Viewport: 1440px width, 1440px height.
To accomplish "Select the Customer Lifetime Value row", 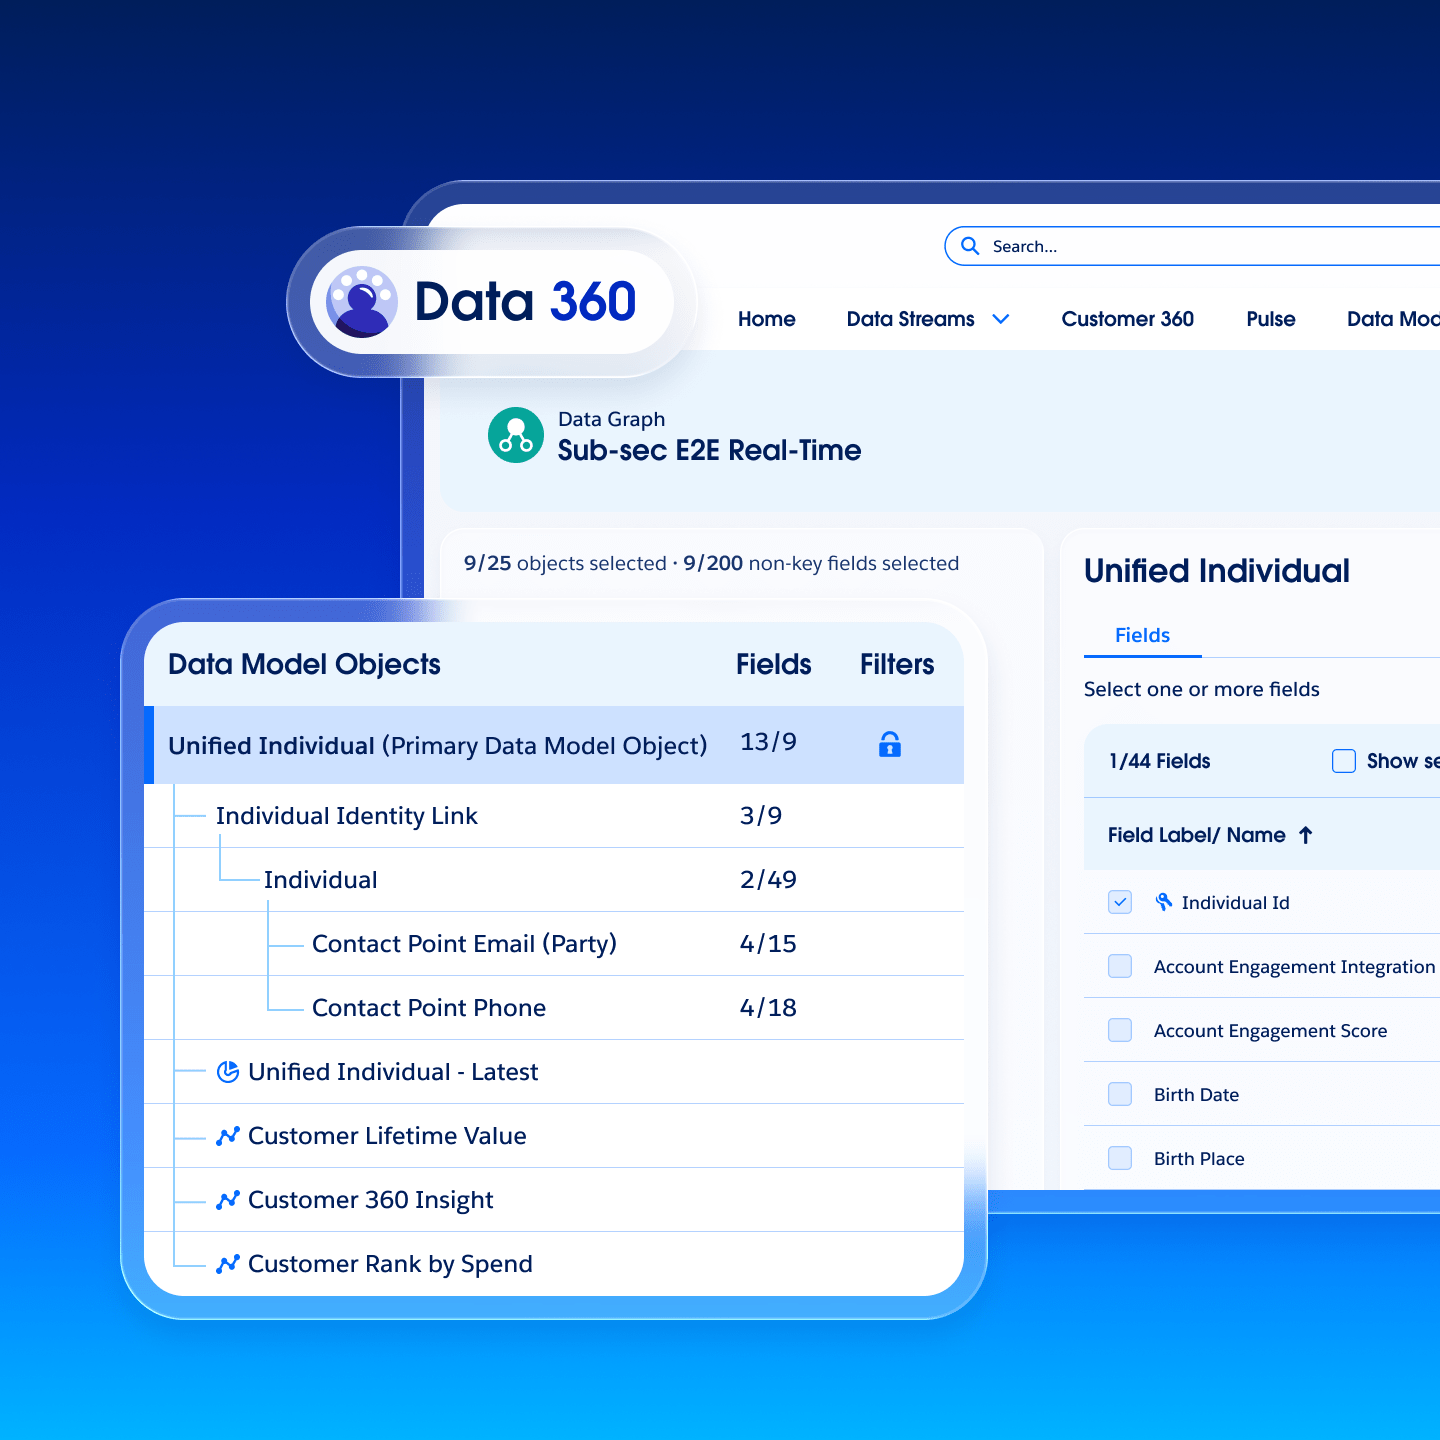I will tap(554, 1136).
